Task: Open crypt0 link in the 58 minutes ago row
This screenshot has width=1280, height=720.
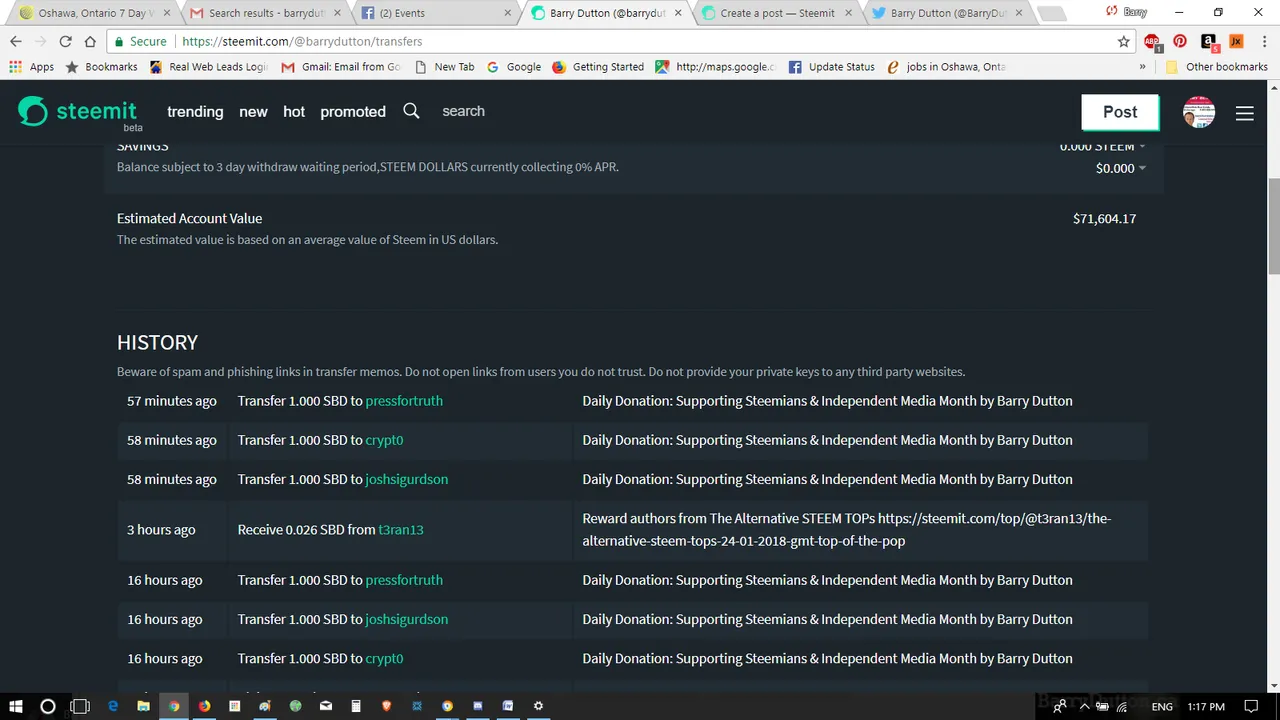Action: pyautogui.click(x=384, y=440)
